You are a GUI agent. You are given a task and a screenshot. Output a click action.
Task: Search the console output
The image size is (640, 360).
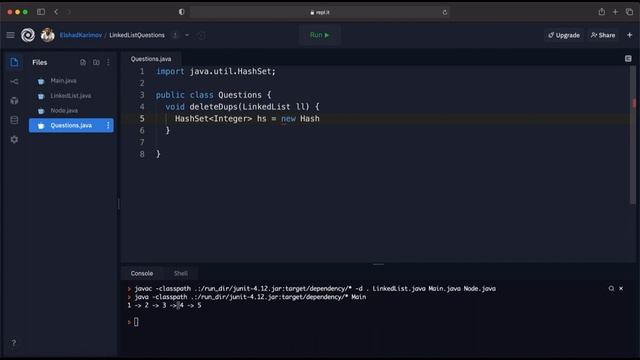coord(611,289)
